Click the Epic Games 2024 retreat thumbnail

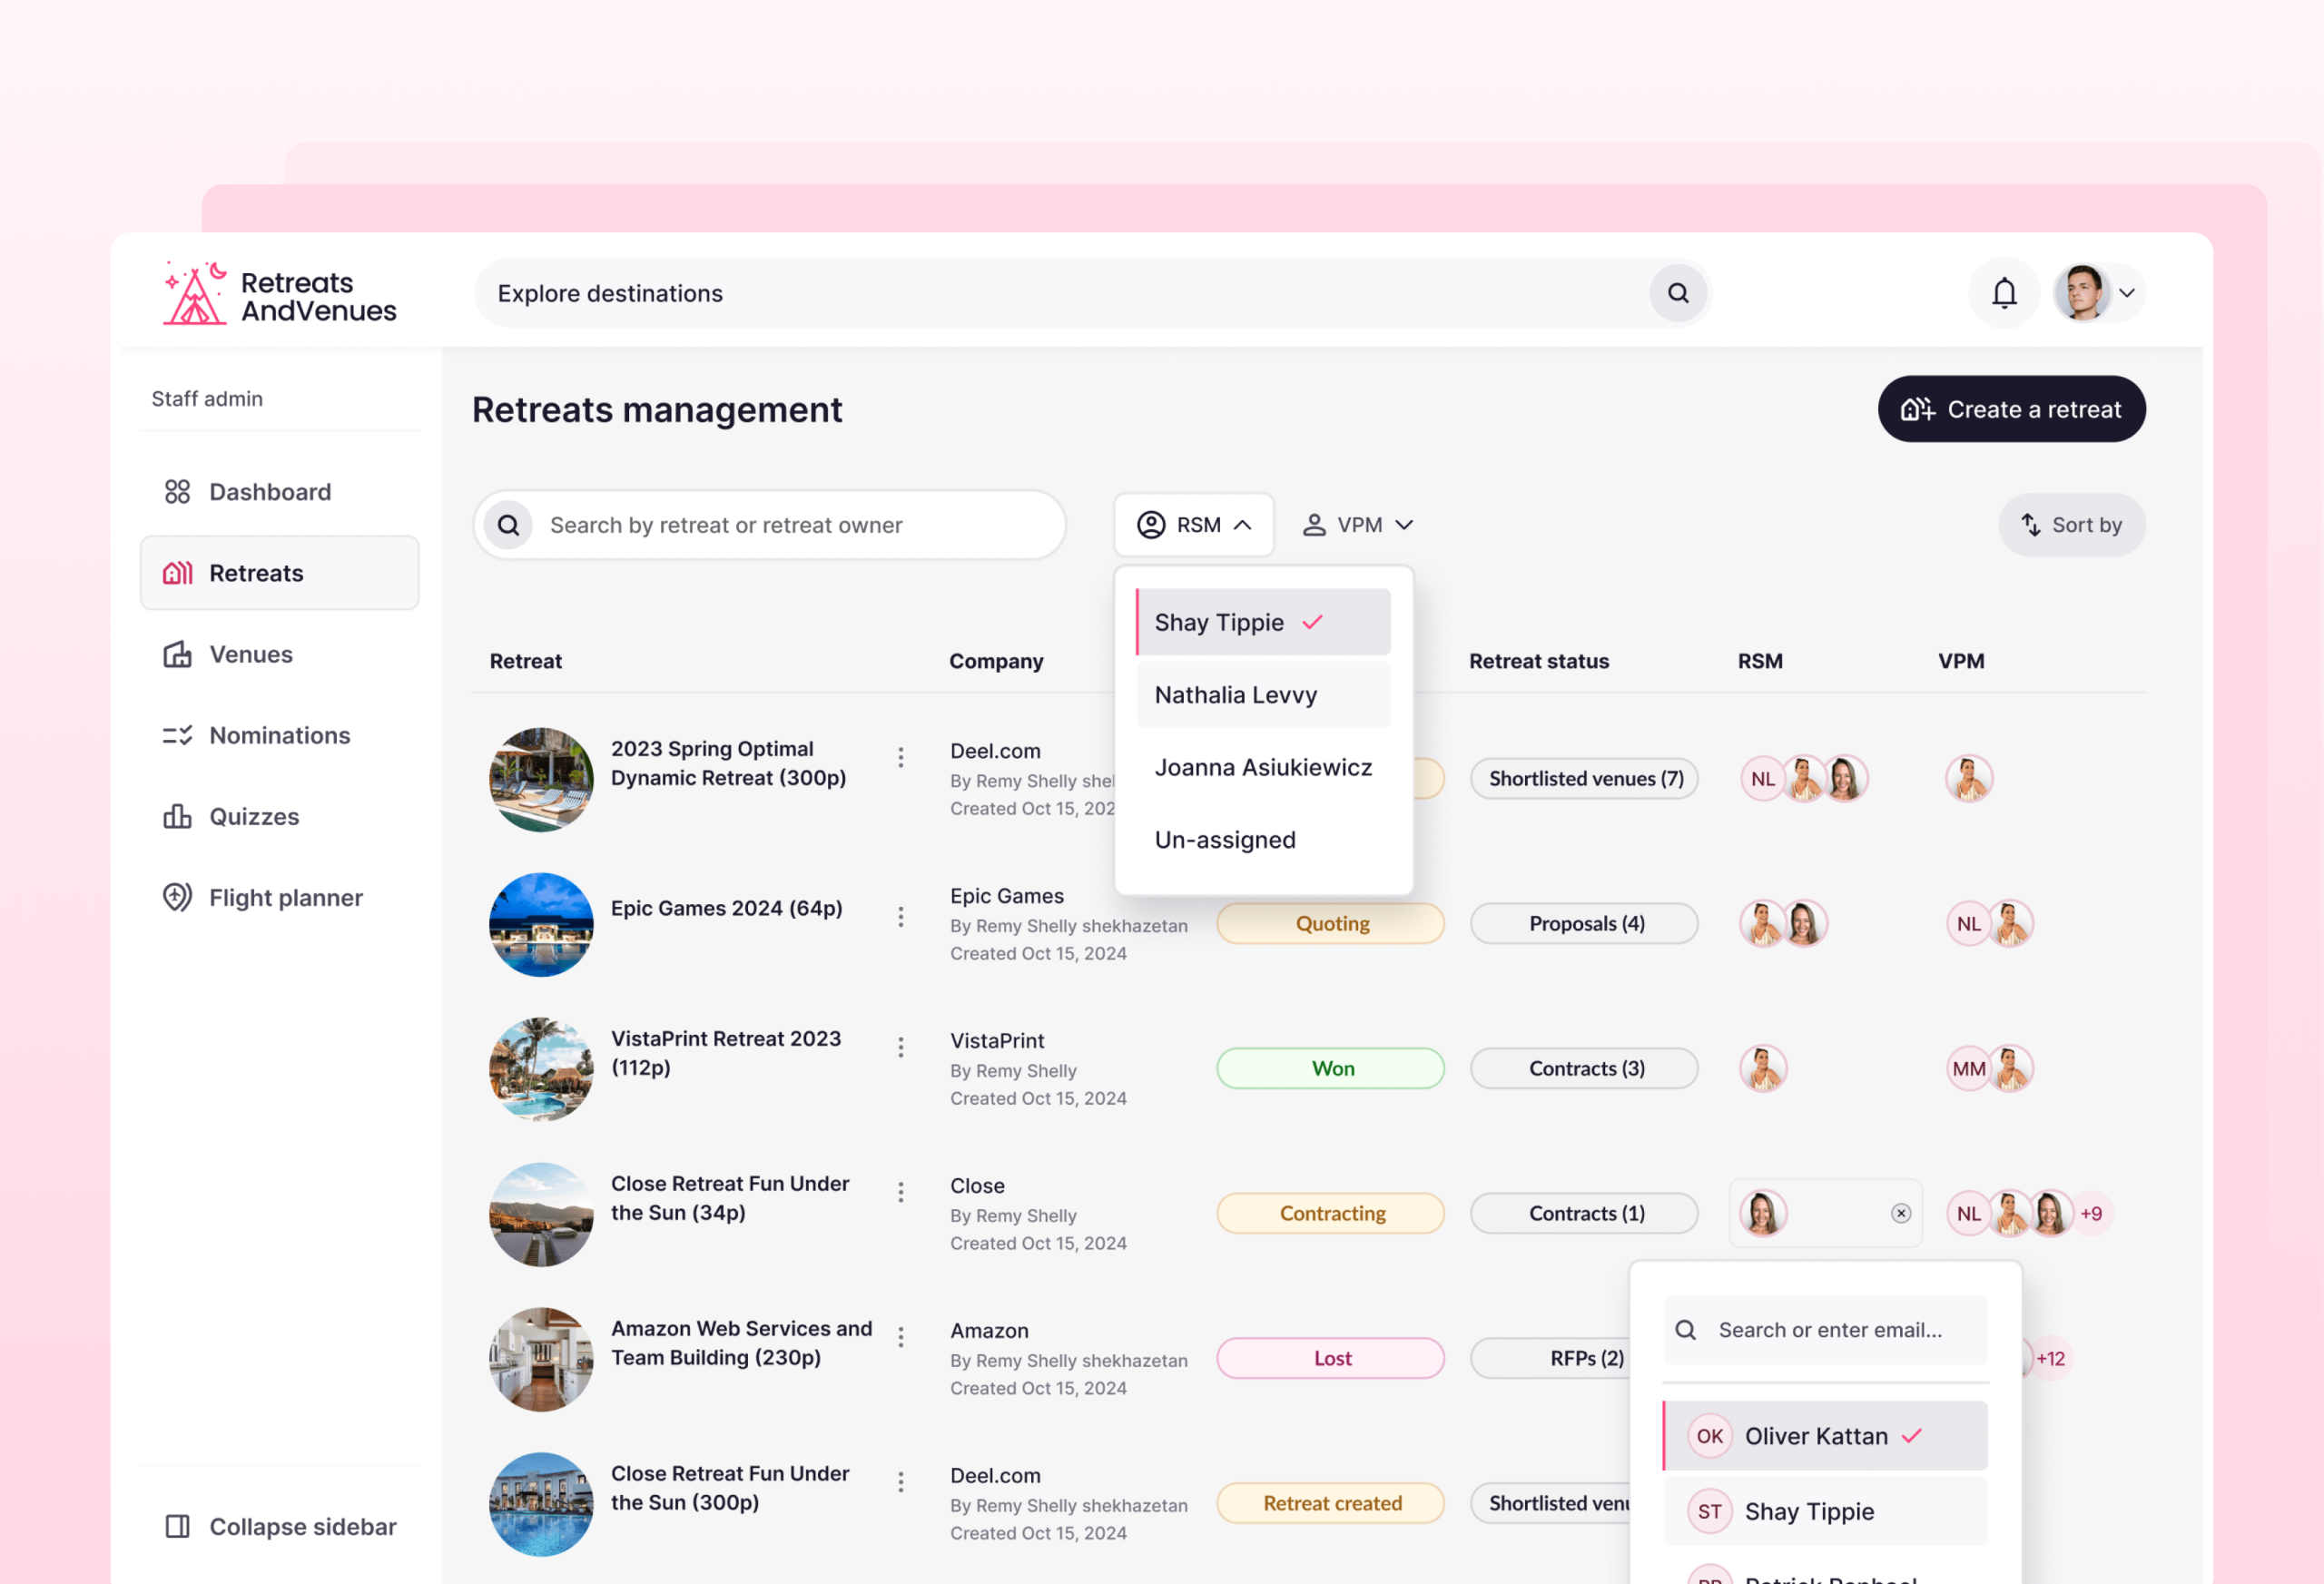tap(541, 923)
